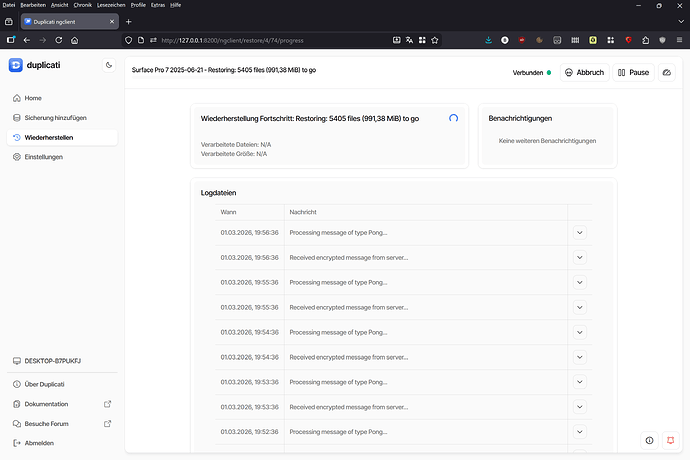
Task: Open the Lesezeichen menu
Action: pos(112,5)
